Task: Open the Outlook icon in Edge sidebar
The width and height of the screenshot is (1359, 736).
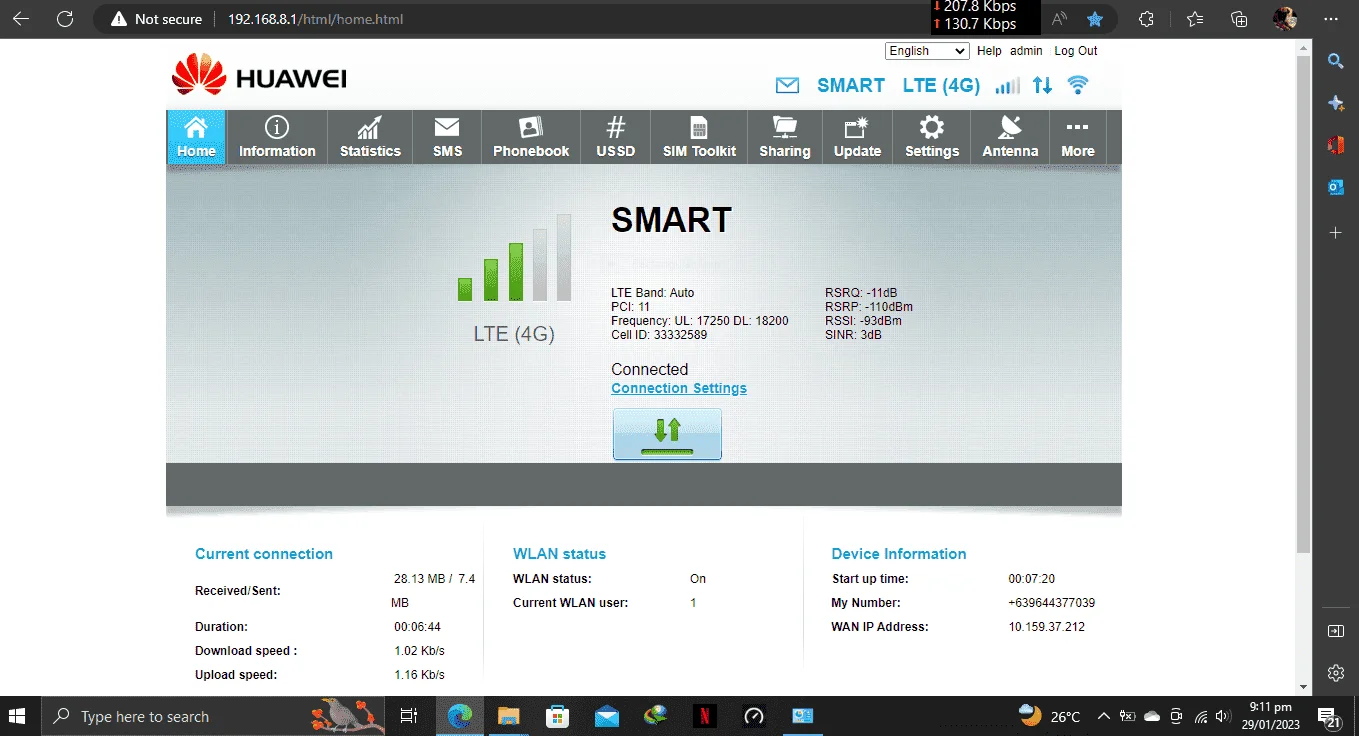Action: click(x=1335, y=187)
